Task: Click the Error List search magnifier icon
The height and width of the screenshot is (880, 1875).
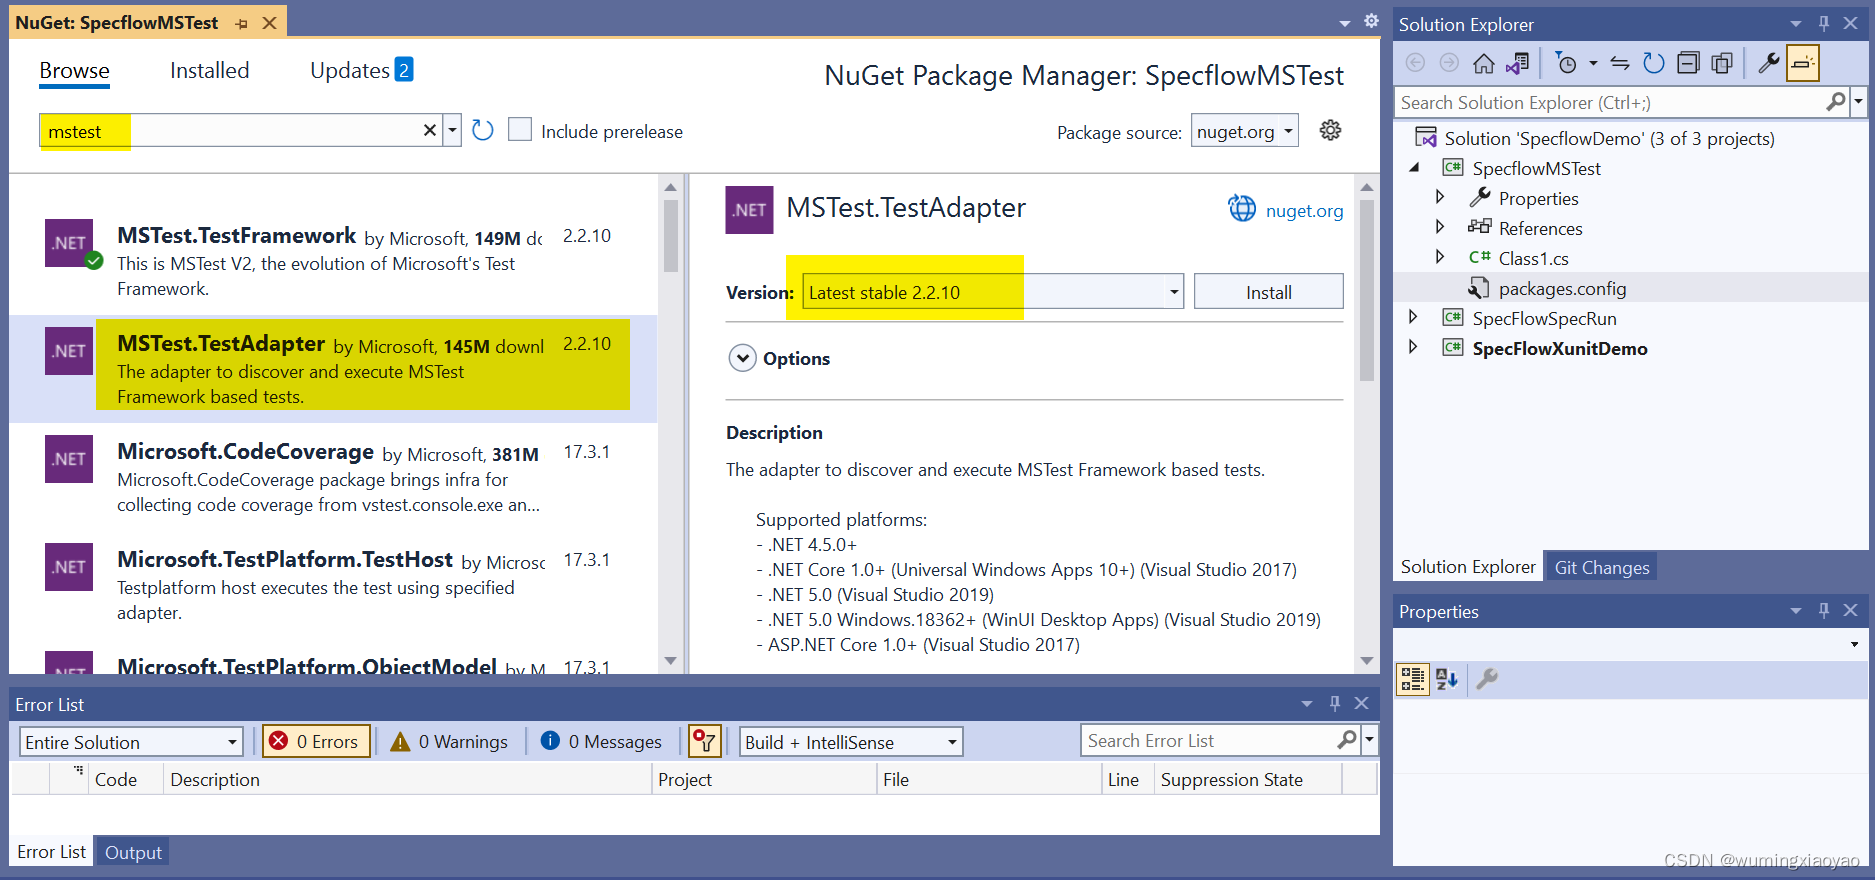Action: tap(1347, 740)
